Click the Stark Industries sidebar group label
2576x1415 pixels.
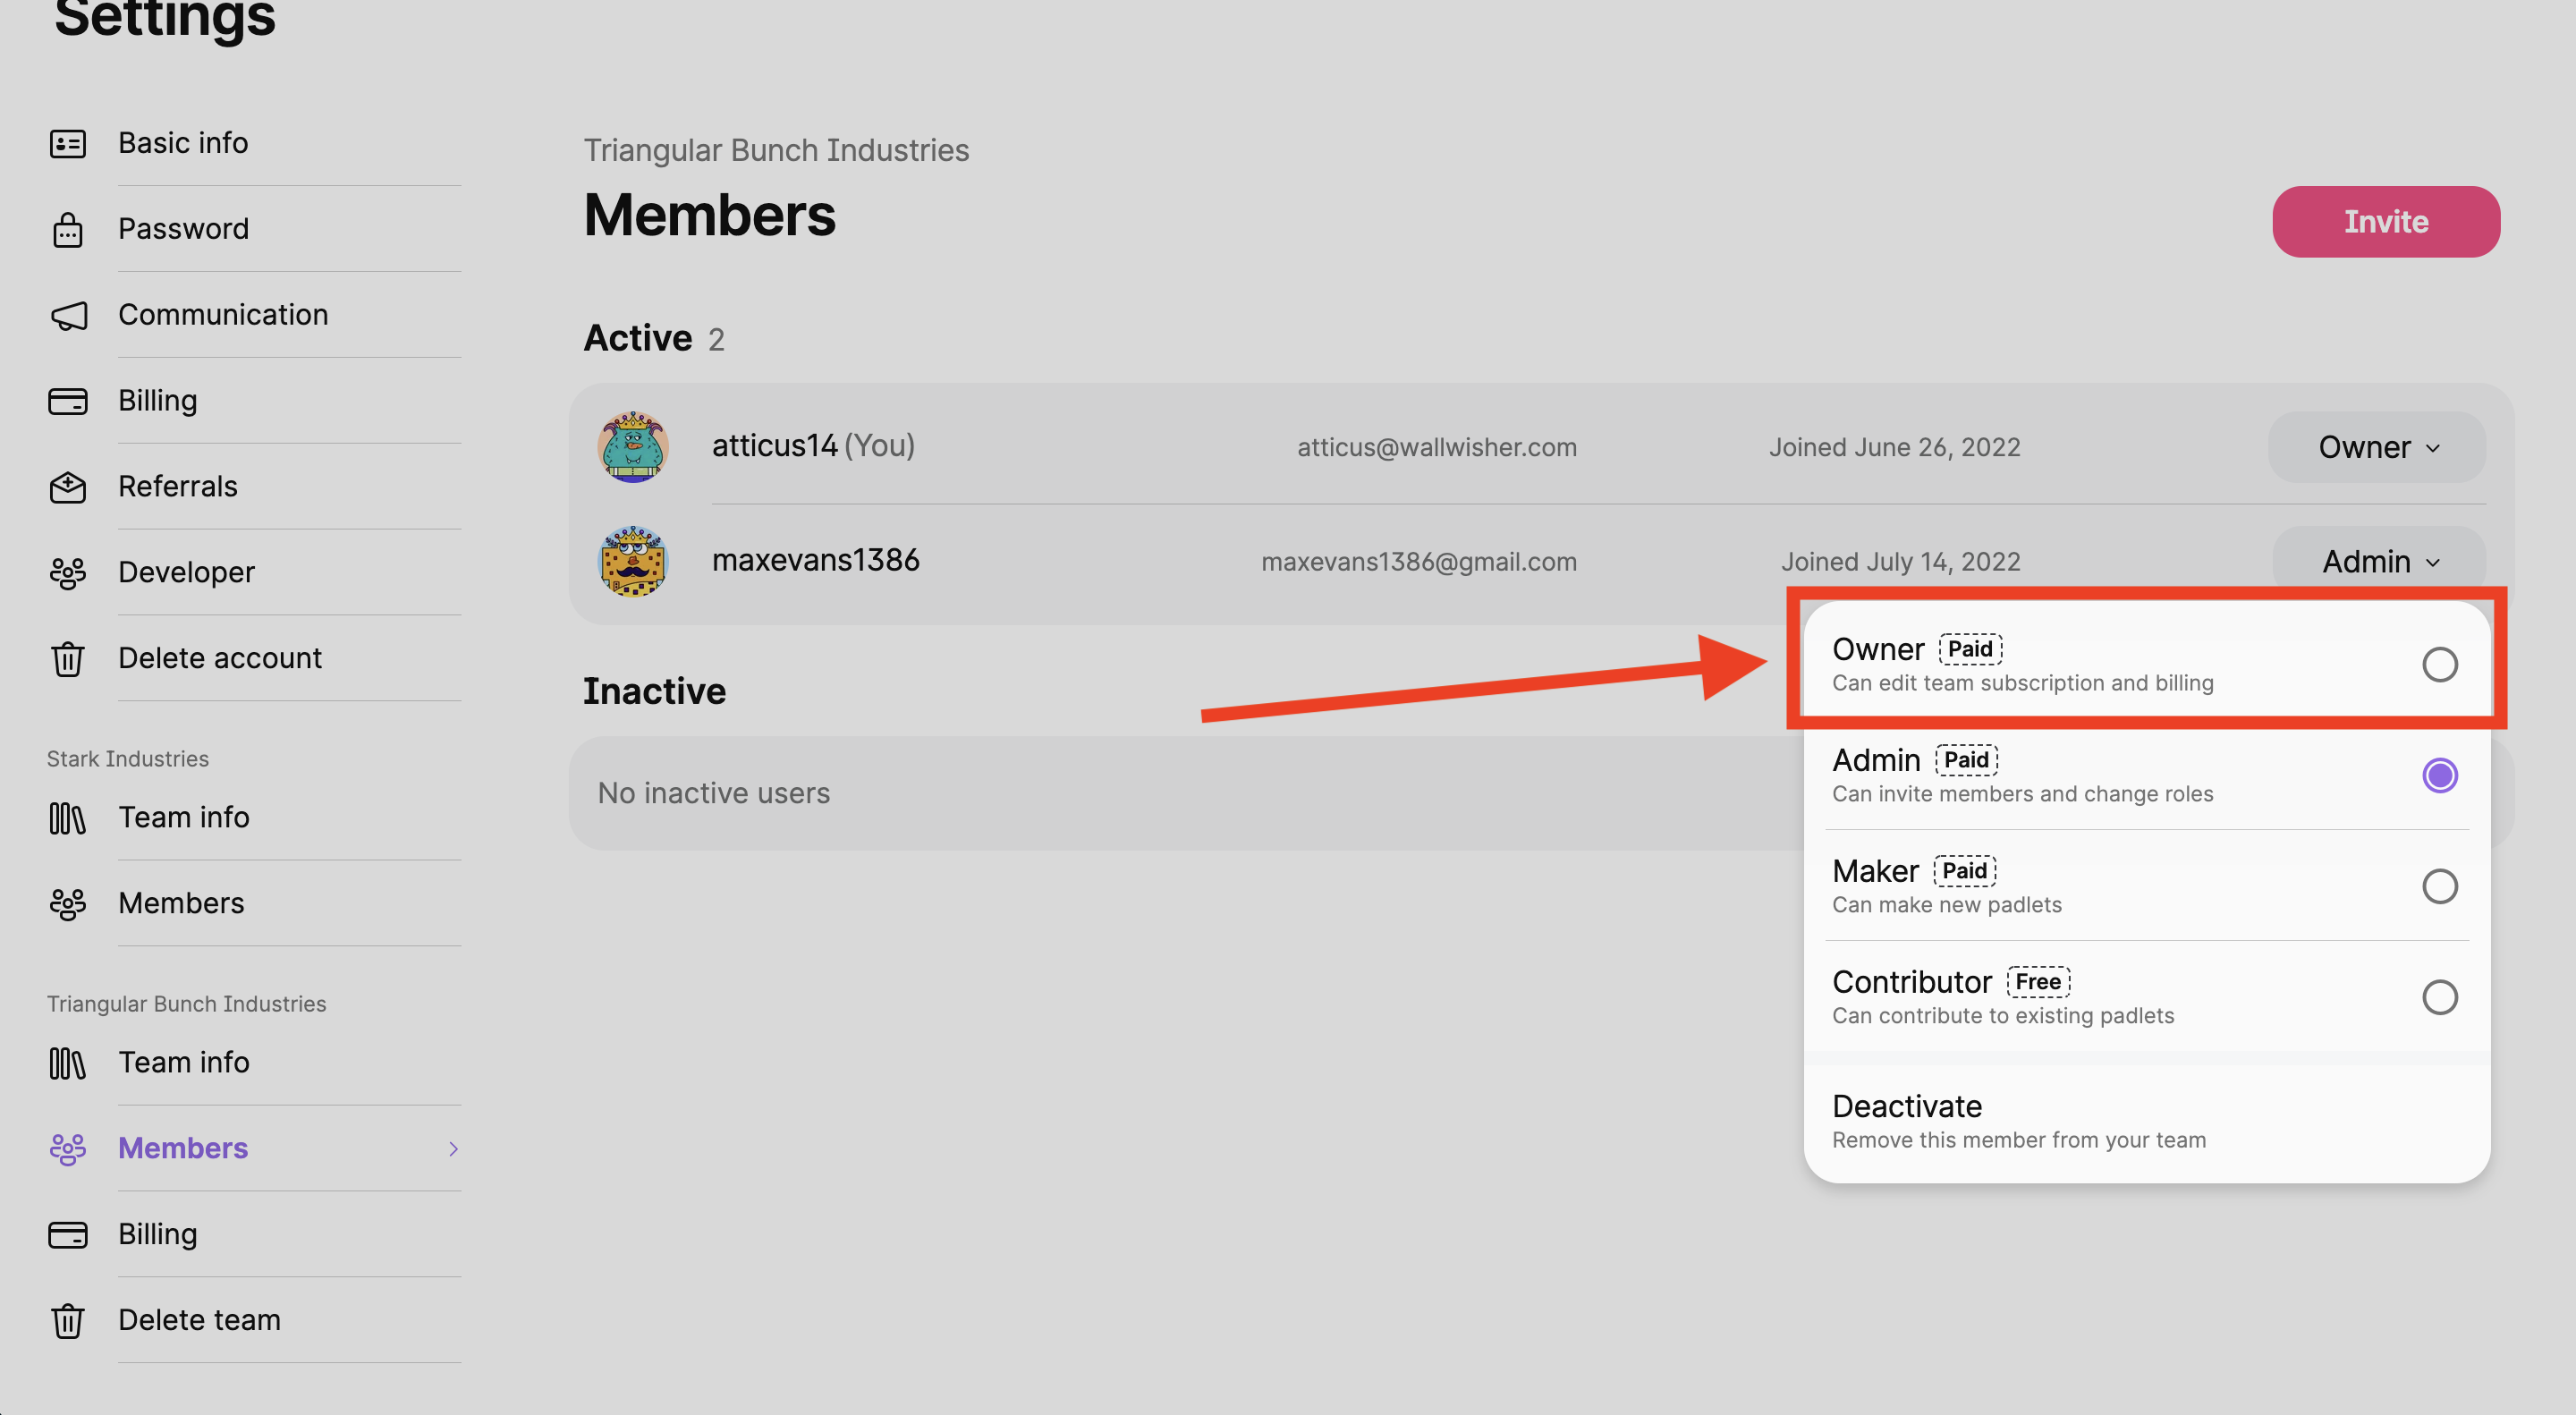(128, 759)
